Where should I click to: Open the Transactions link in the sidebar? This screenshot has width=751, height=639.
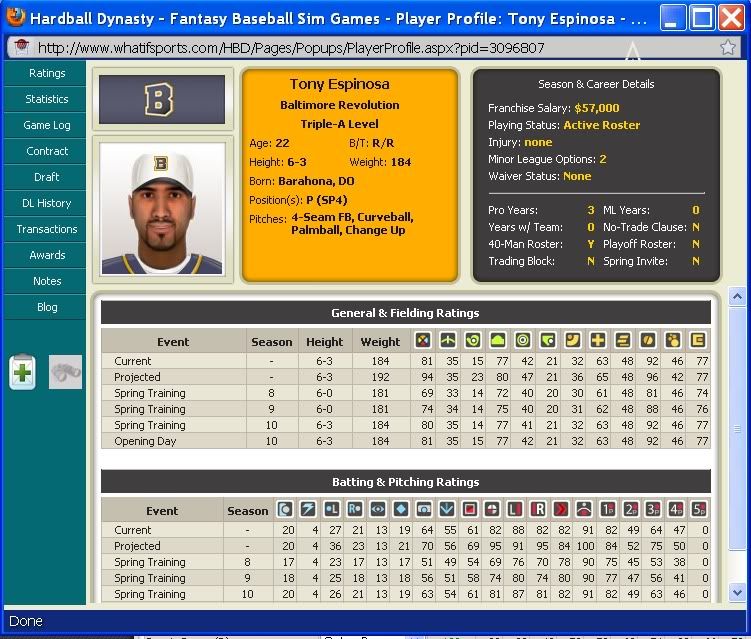(x=47, y=229)
